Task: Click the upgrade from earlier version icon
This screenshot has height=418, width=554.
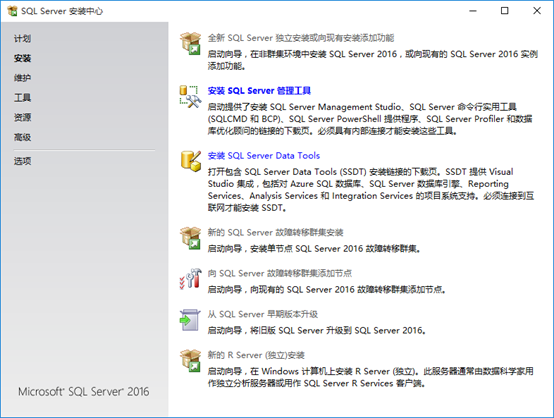Action: pos(190,320)
